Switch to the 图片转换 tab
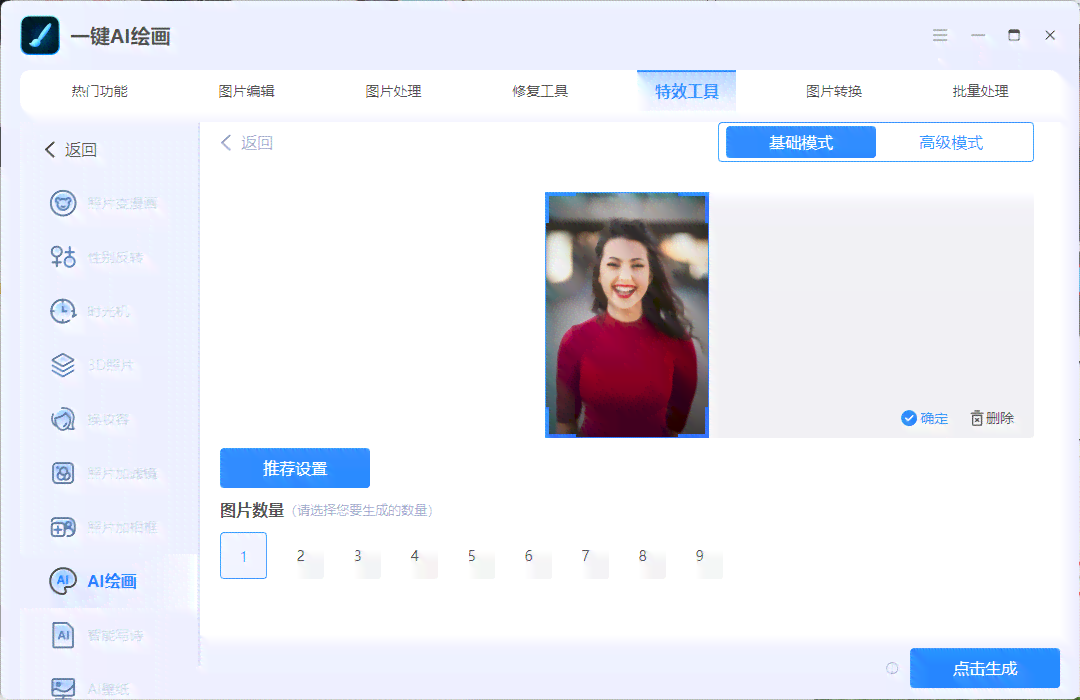 tap(834, 91)
